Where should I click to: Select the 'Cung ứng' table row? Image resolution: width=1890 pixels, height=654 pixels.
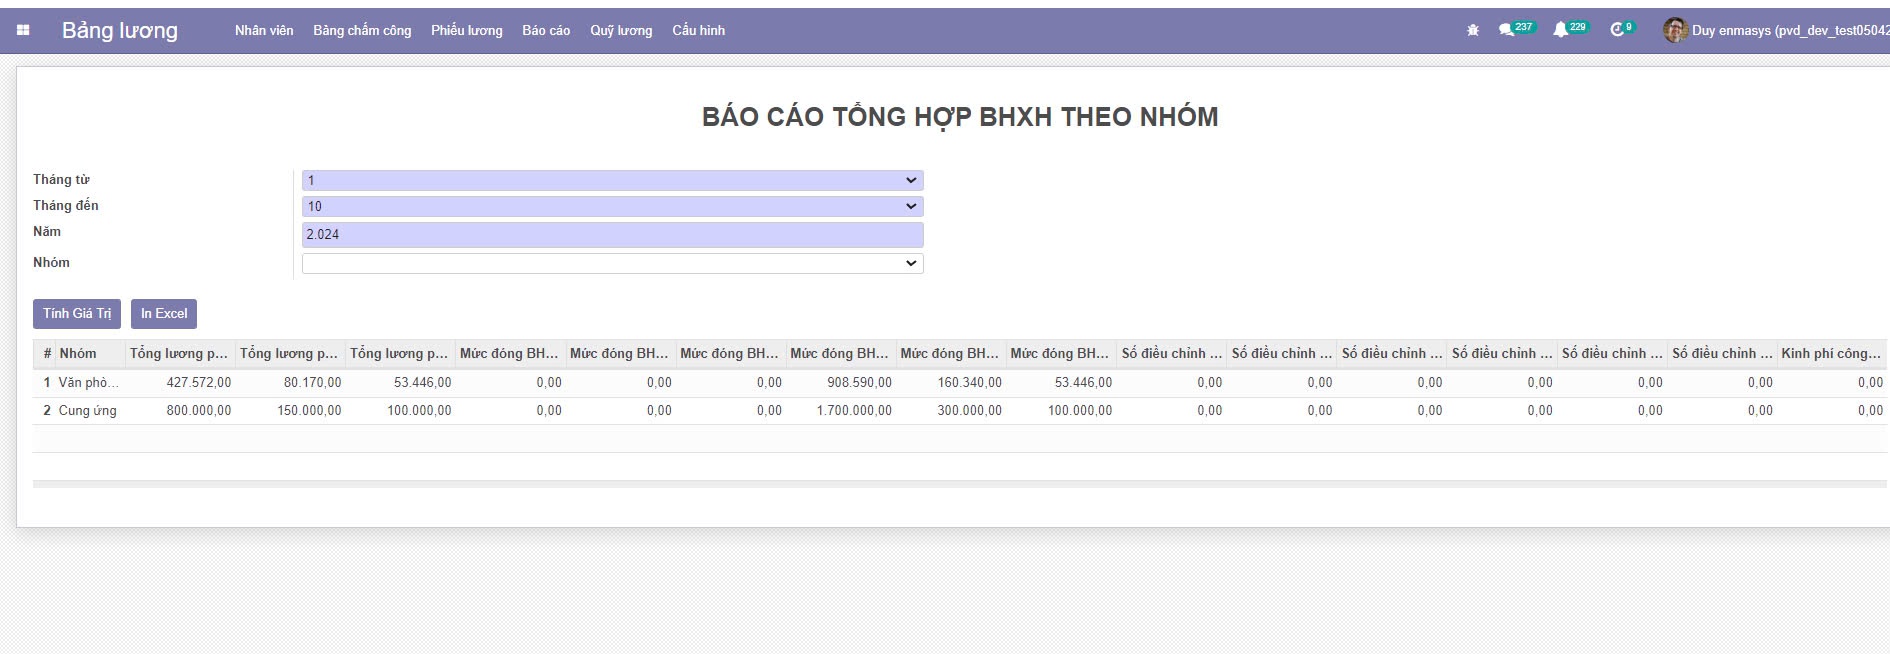pos(88,411)
